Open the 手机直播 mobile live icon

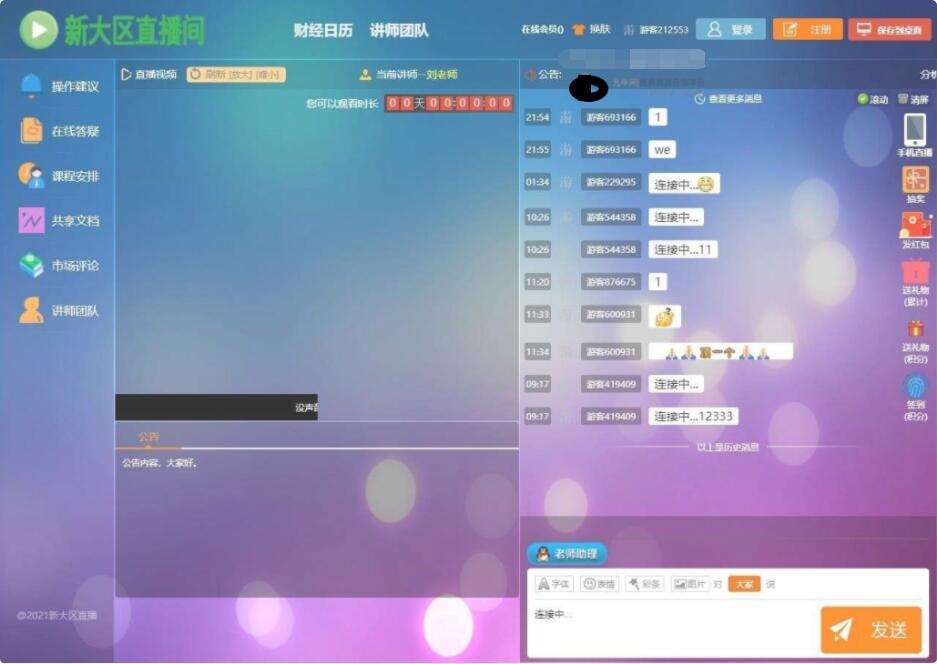click(916, 130)
